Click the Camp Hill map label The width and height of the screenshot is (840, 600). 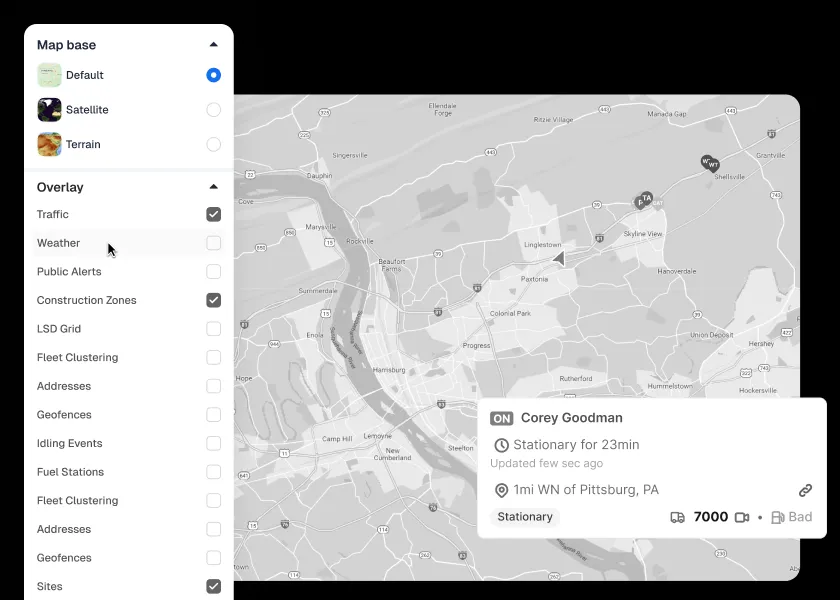tap(338, 439)
